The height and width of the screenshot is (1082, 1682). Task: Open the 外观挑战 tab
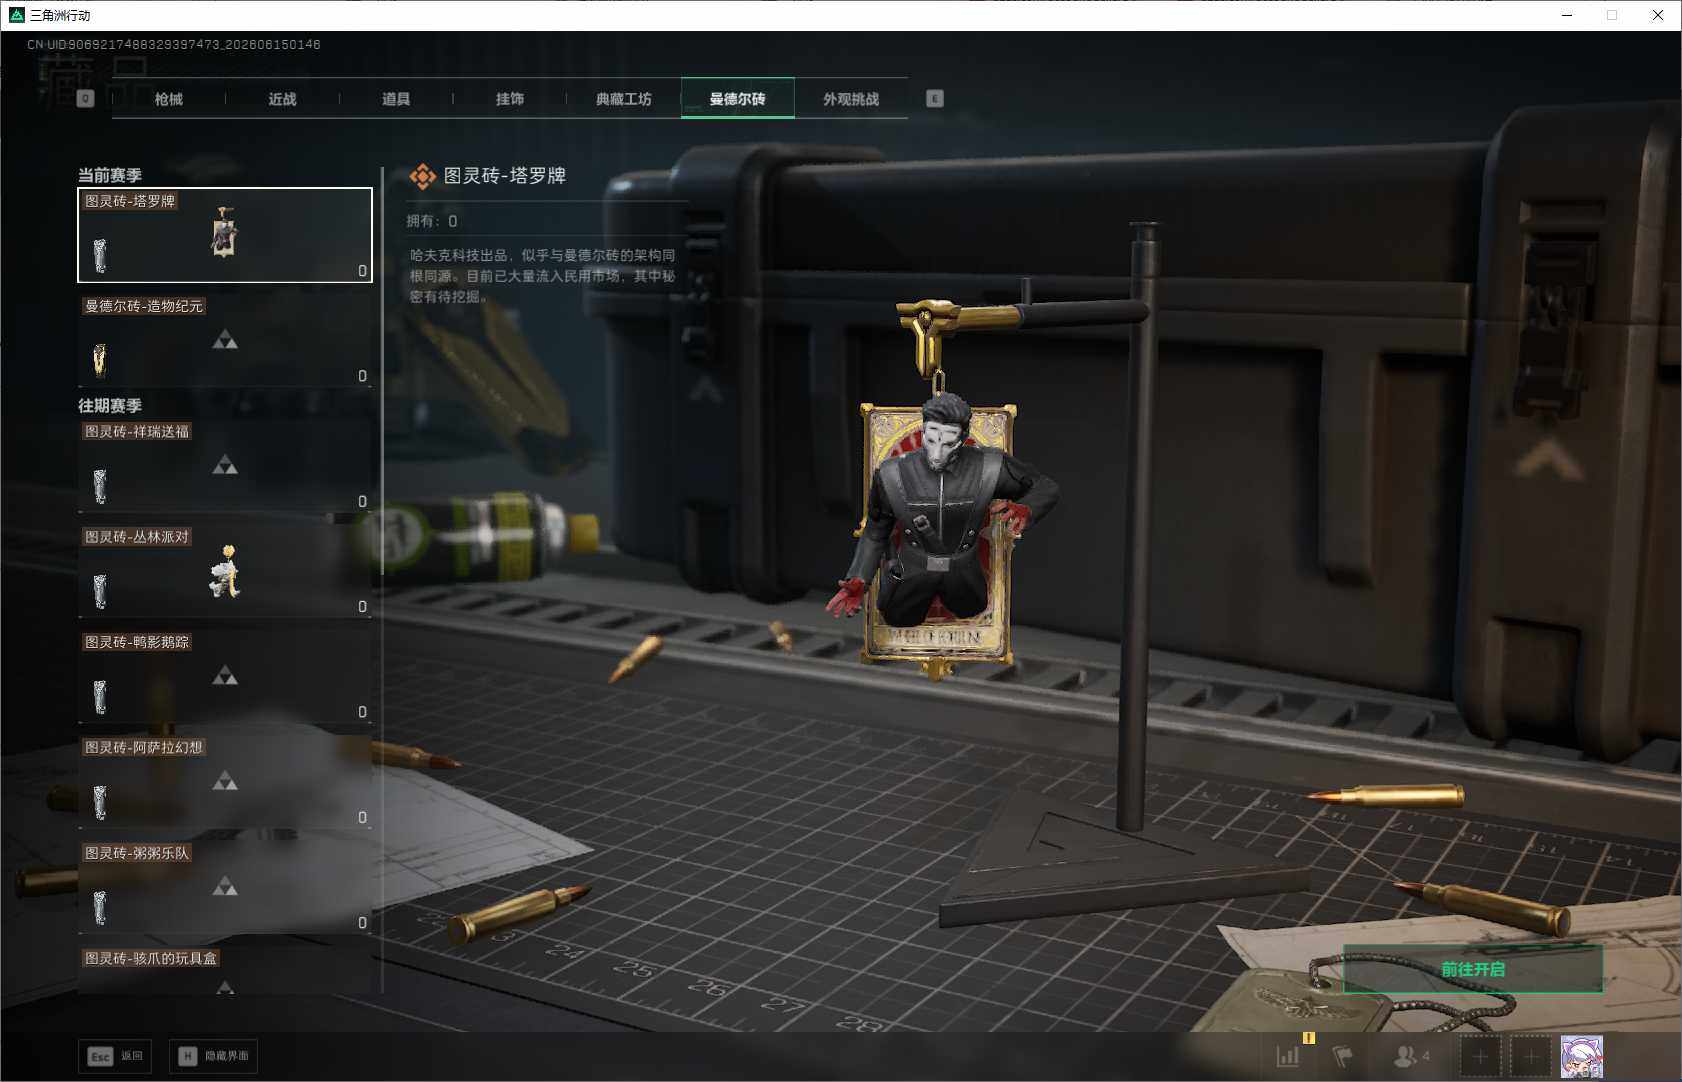[851, 99]
